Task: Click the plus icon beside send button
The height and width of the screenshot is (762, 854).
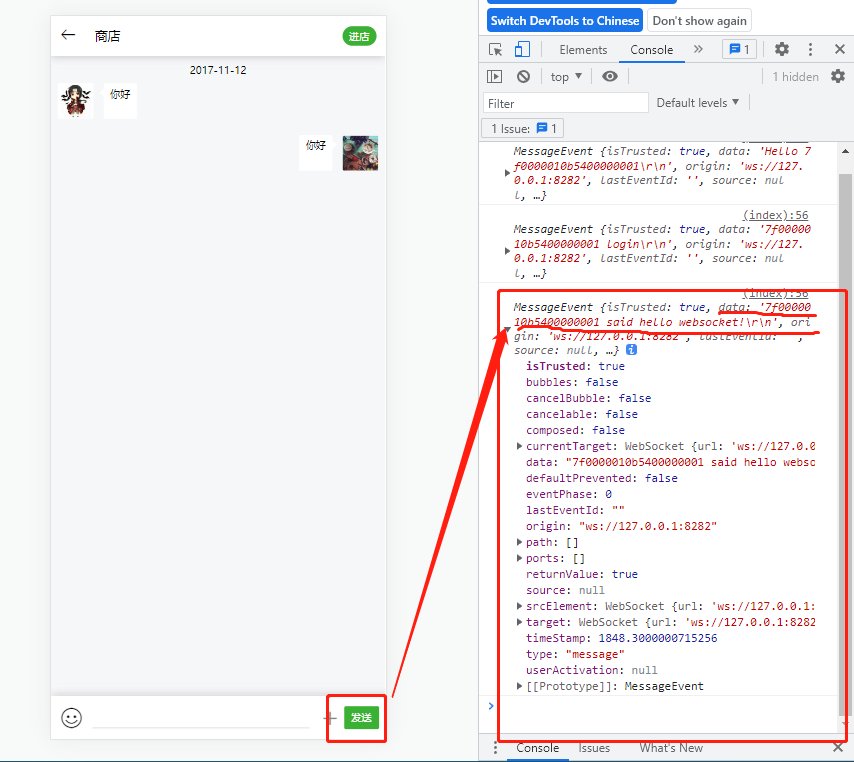Action: click(x=329, y=718)
